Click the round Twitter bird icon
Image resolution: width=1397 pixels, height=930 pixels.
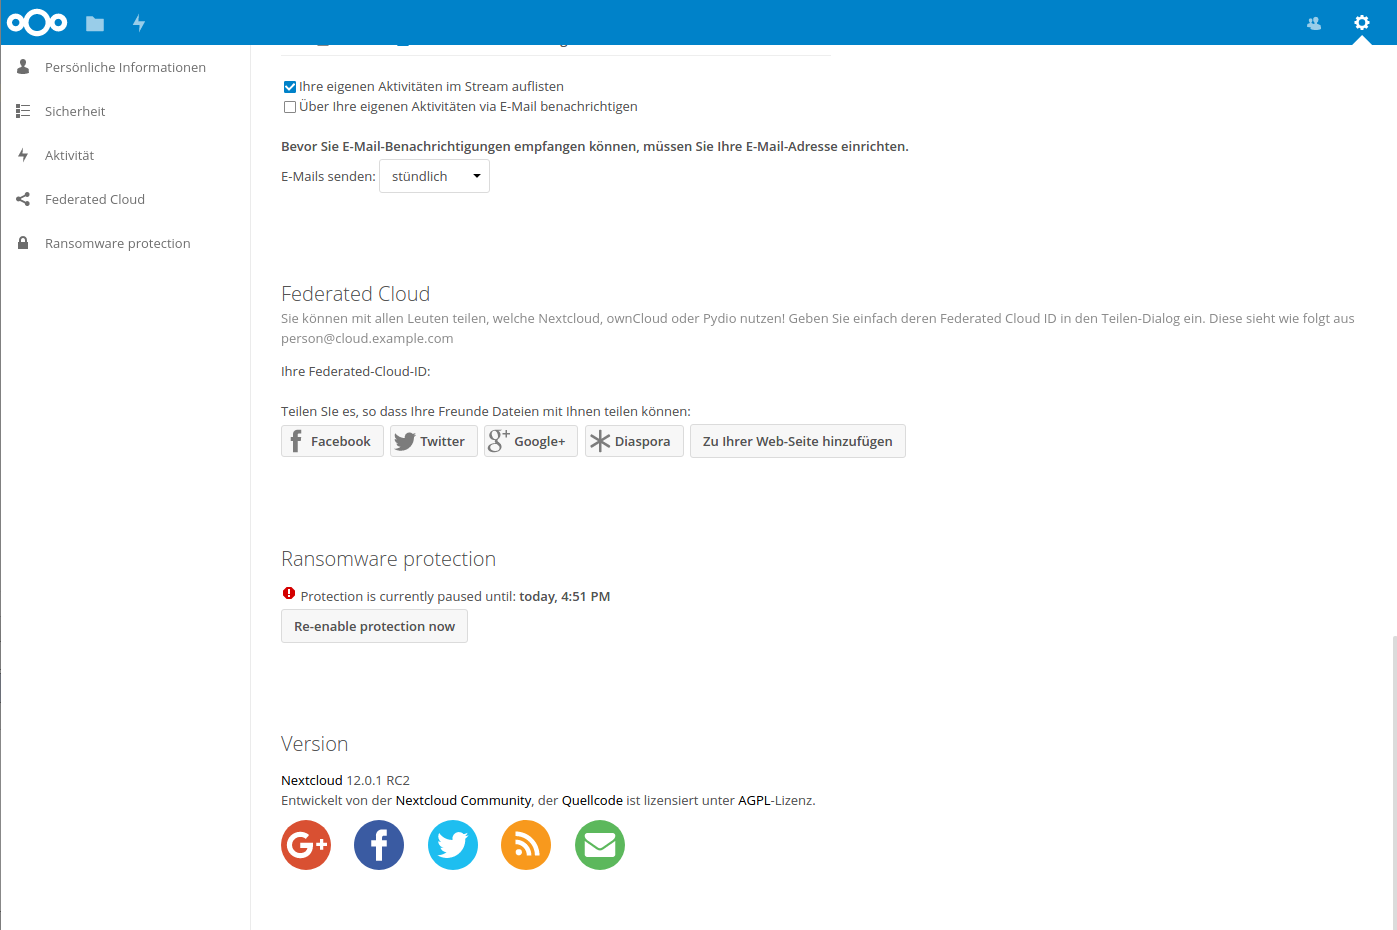coord(453,845)
